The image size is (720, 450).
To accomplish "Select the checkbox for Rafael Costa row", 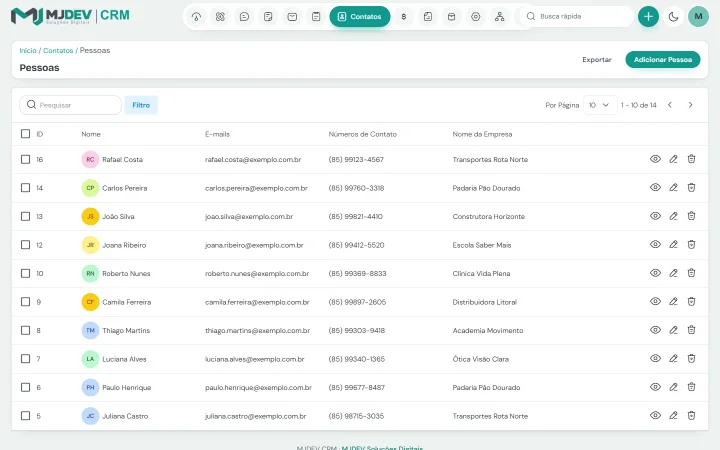I will pyautogui.click(x=25, y=159).
